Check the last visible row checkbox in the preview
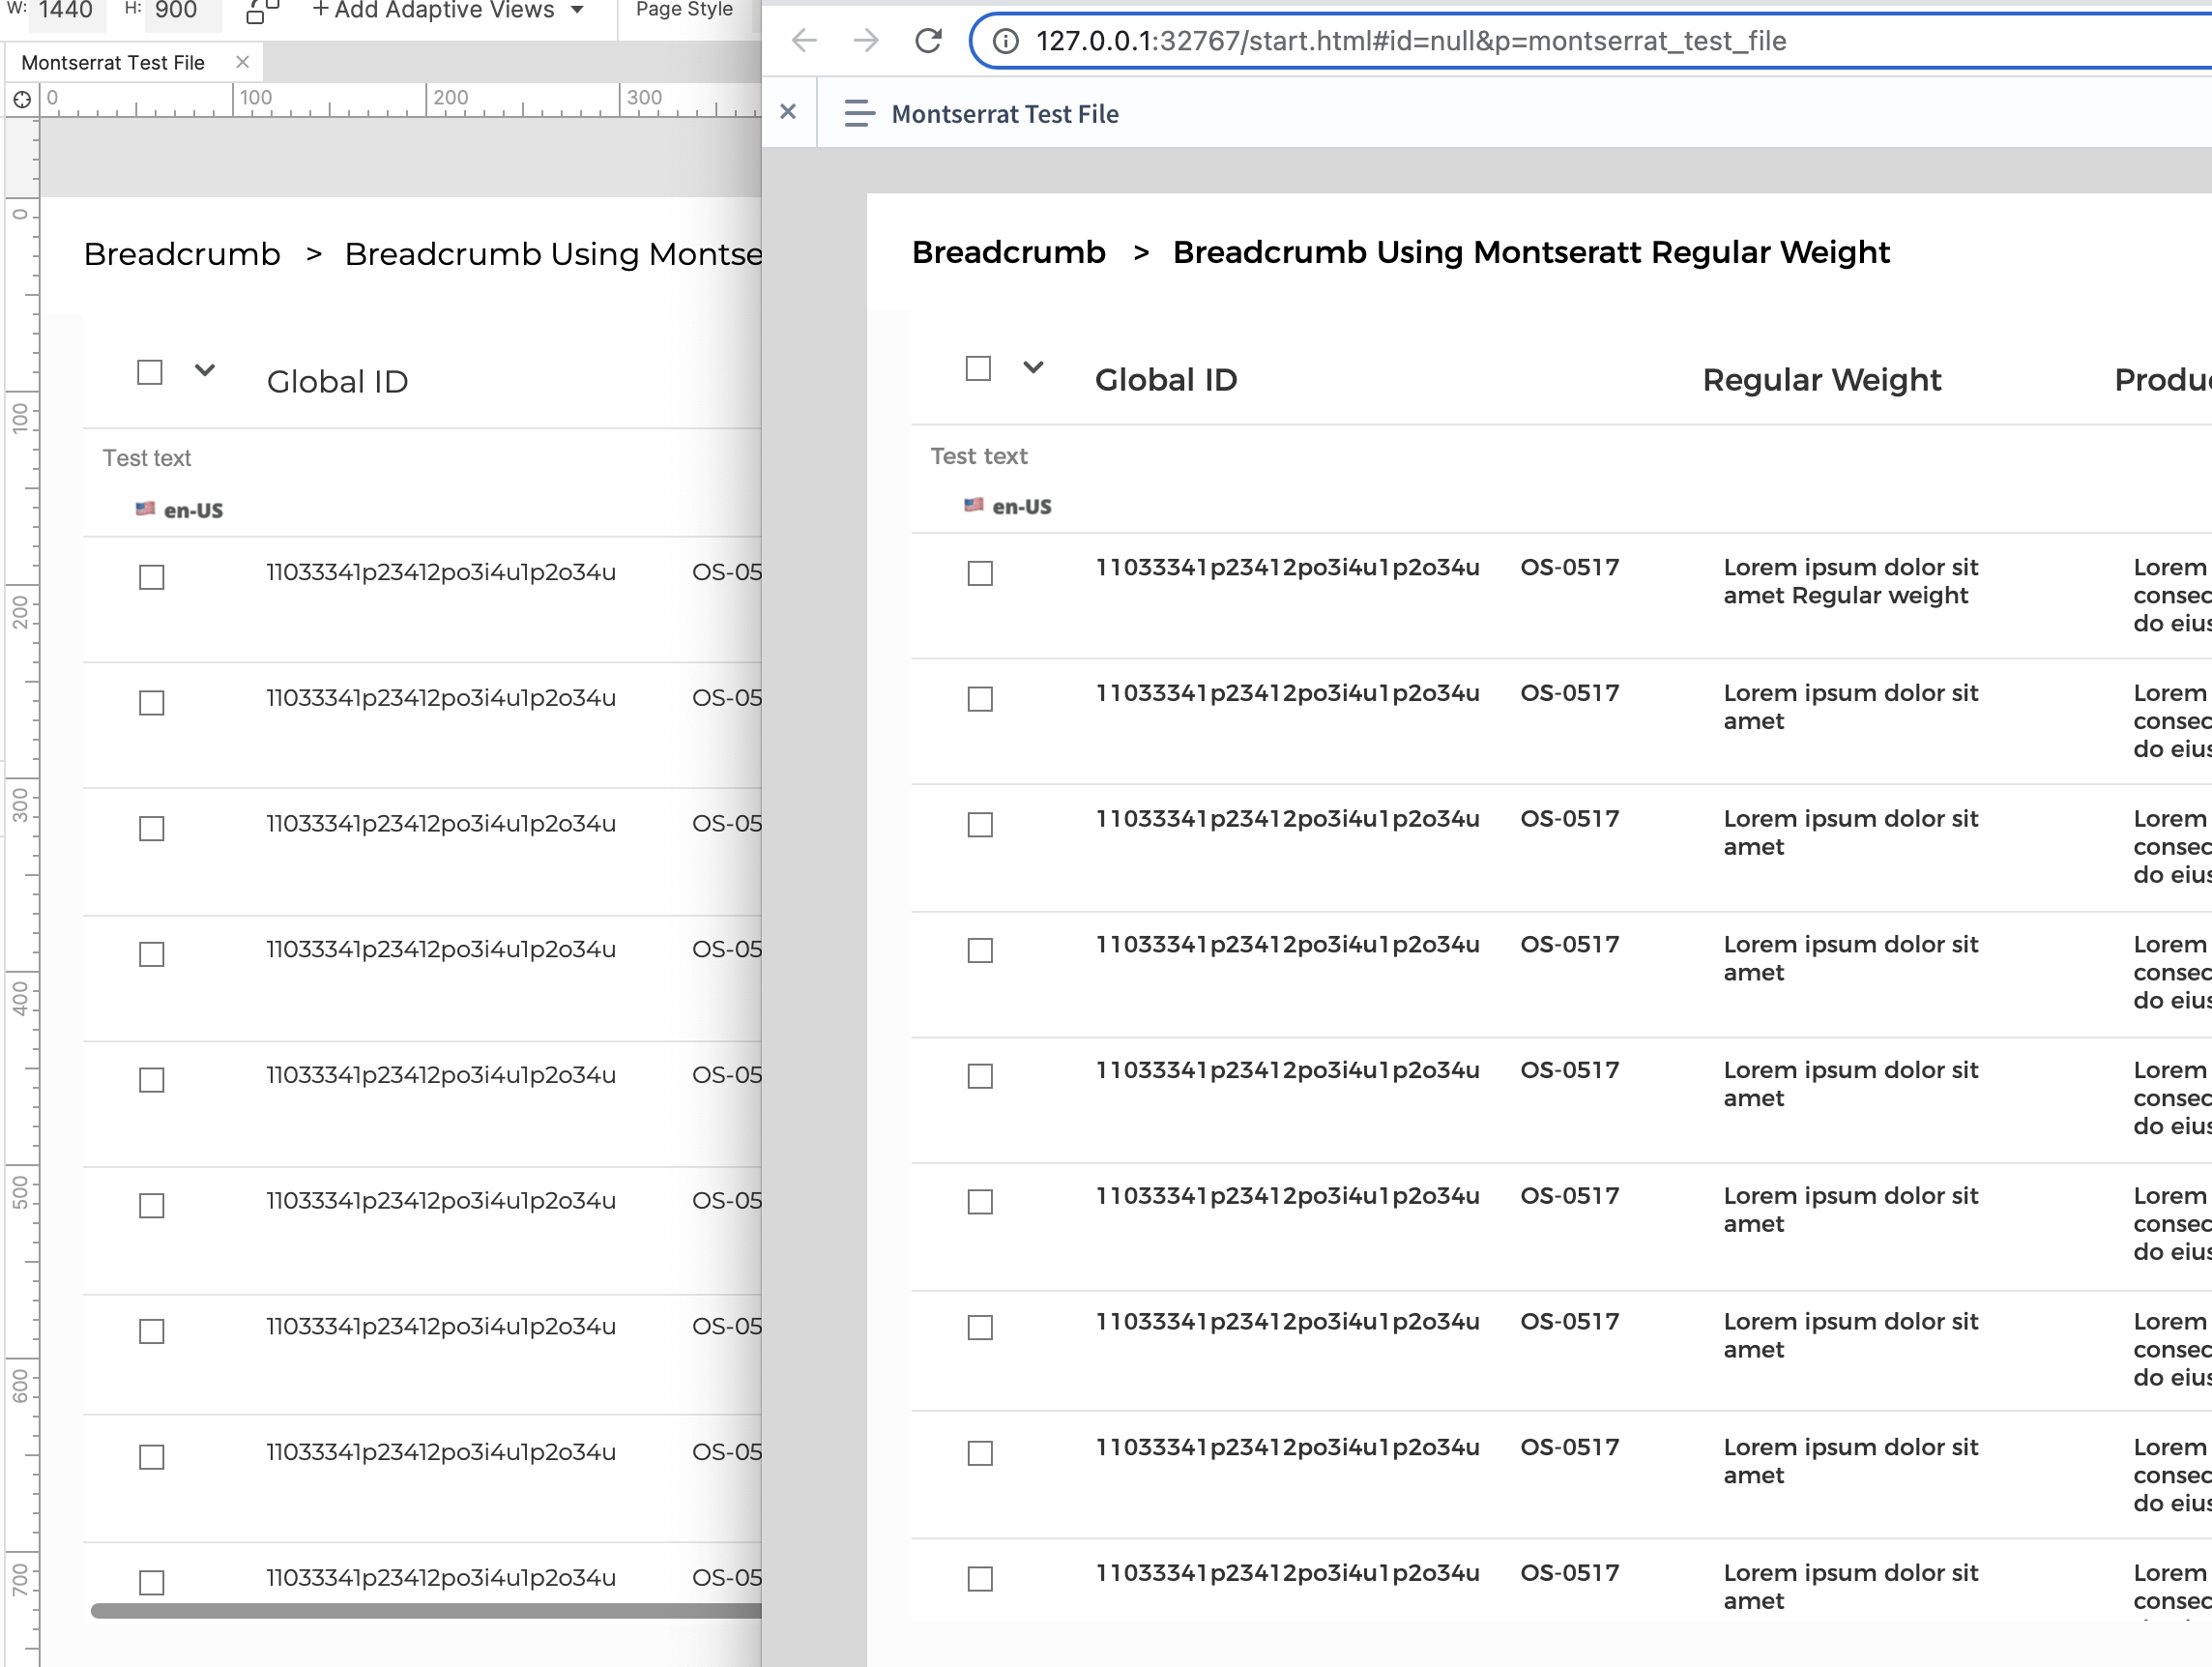This screenshot has height=1667, width=2212. (x=979, y=1579)
